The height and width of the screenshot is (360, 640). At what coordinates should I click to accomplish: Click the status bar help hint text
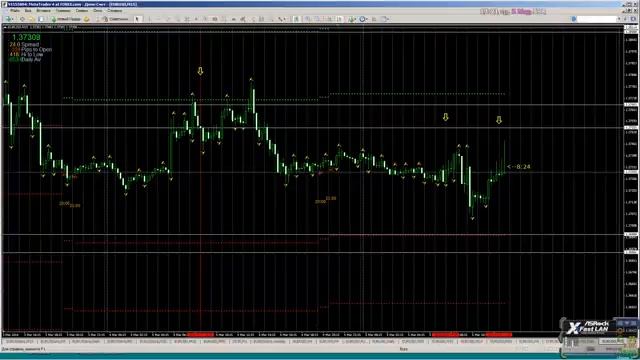coord(24,349)
